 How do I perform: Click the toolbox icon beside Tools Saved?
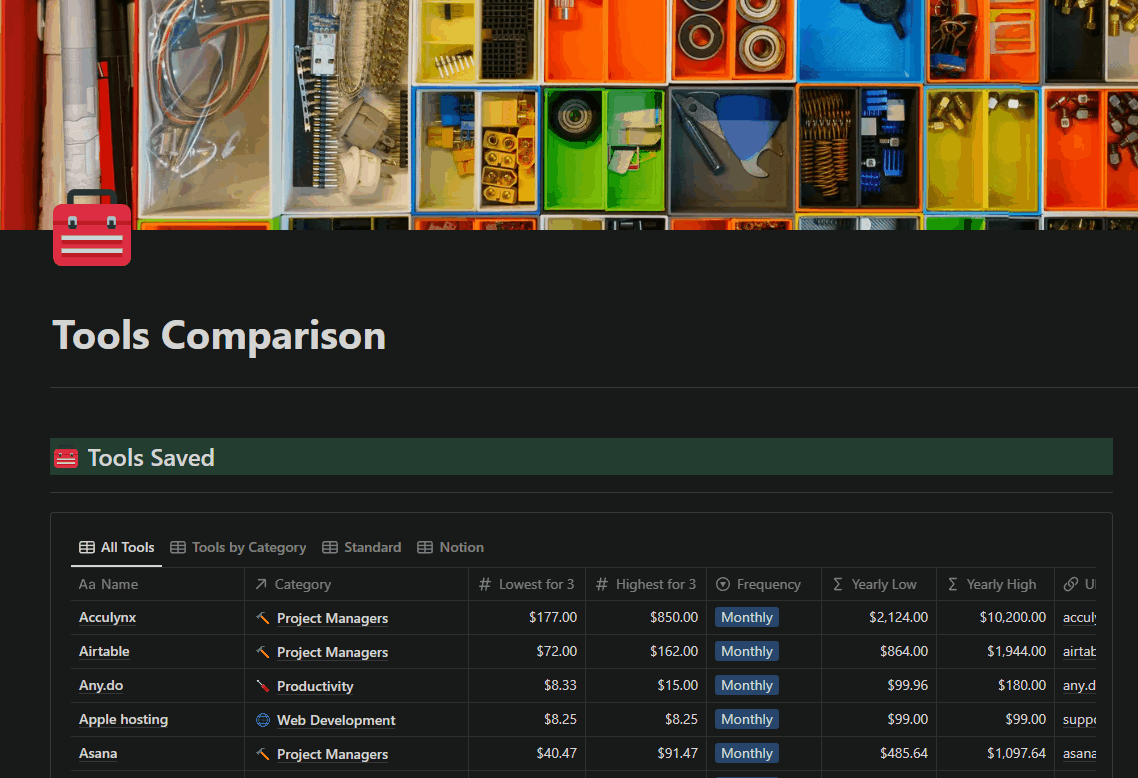pyautogui.click(x=66, y=459)
